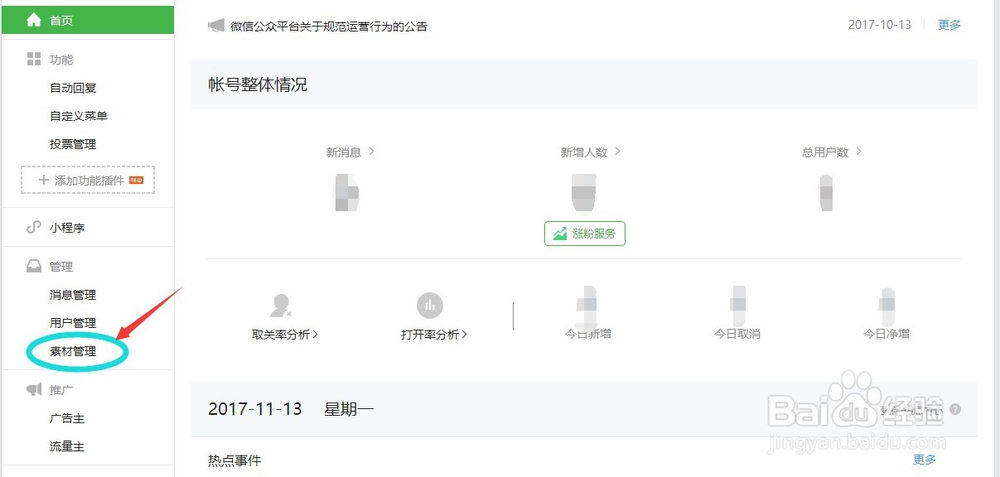The width and height of the screenshot is (1000, 477).
Task: Open 自动回复 in the sidebar
Action: (x=73, y=88)
